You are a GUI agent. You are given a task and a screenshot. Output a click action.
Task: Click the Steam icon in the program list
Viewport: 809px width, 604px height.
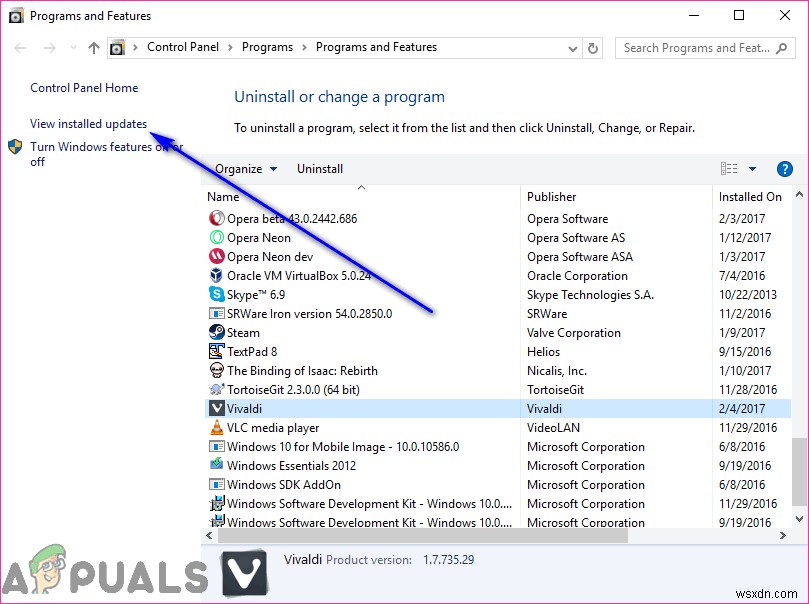[x=215, y=333]
